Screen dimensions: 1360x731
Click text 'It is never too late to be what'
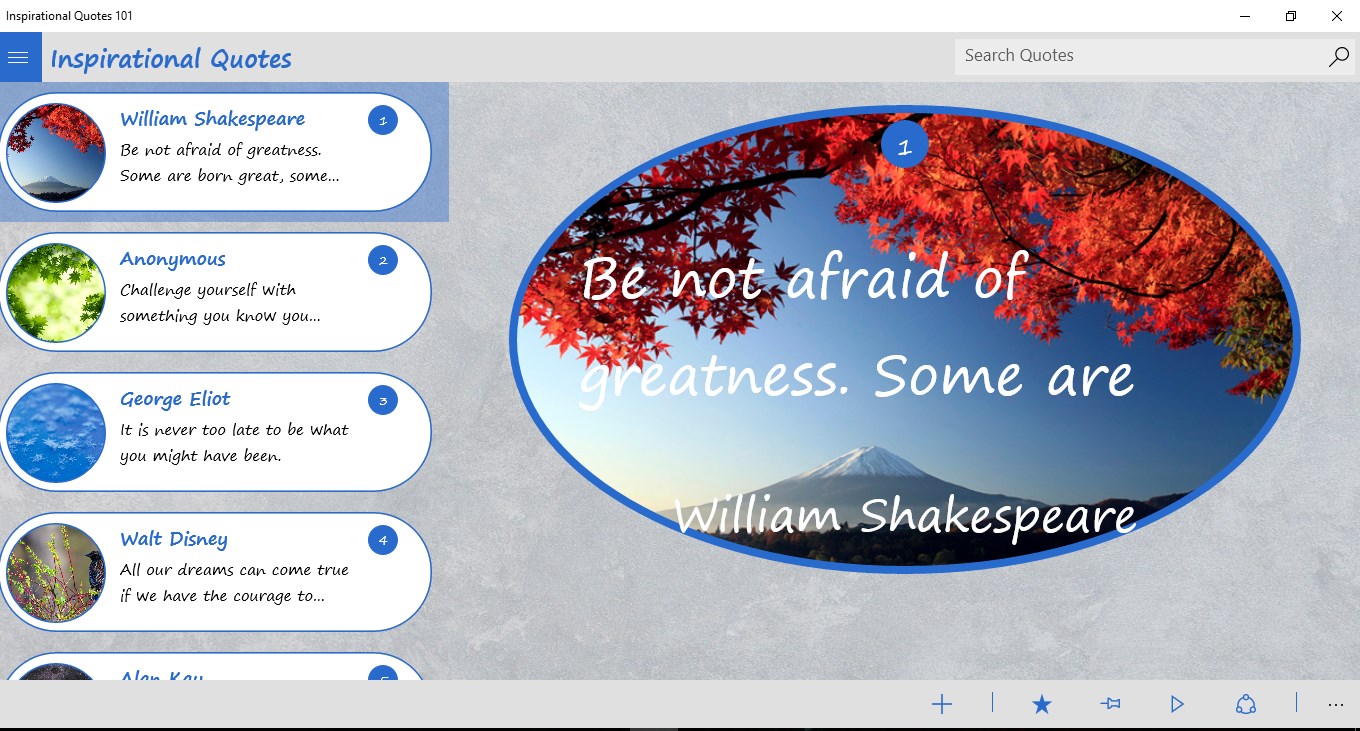pyautogui.click(x=234, y=430)
